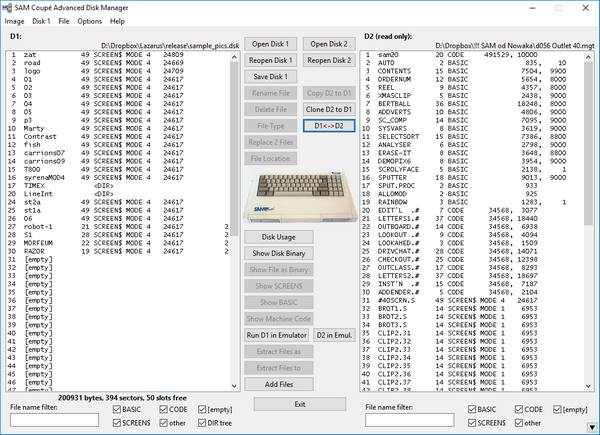Toggle D2 [empty] filter checkbox
600x435 pixels.
tap(570, 409)
